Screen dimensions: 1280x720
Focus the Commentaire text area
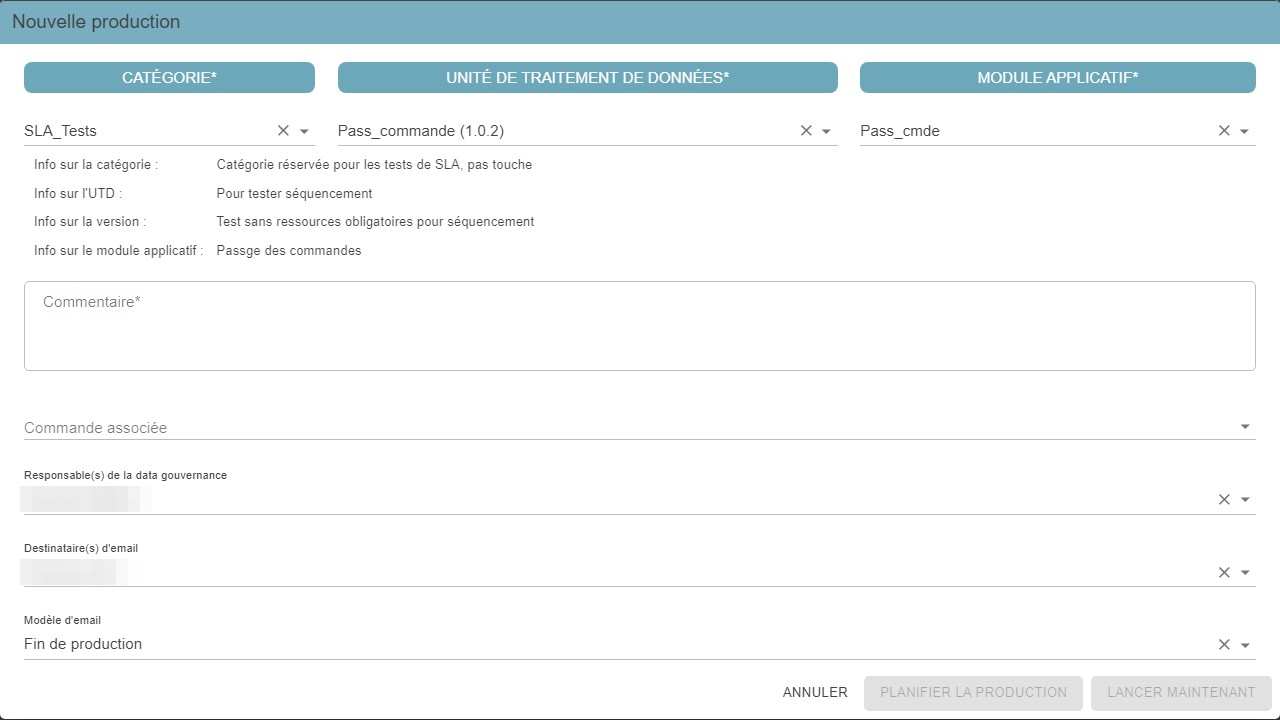[640, 326]
